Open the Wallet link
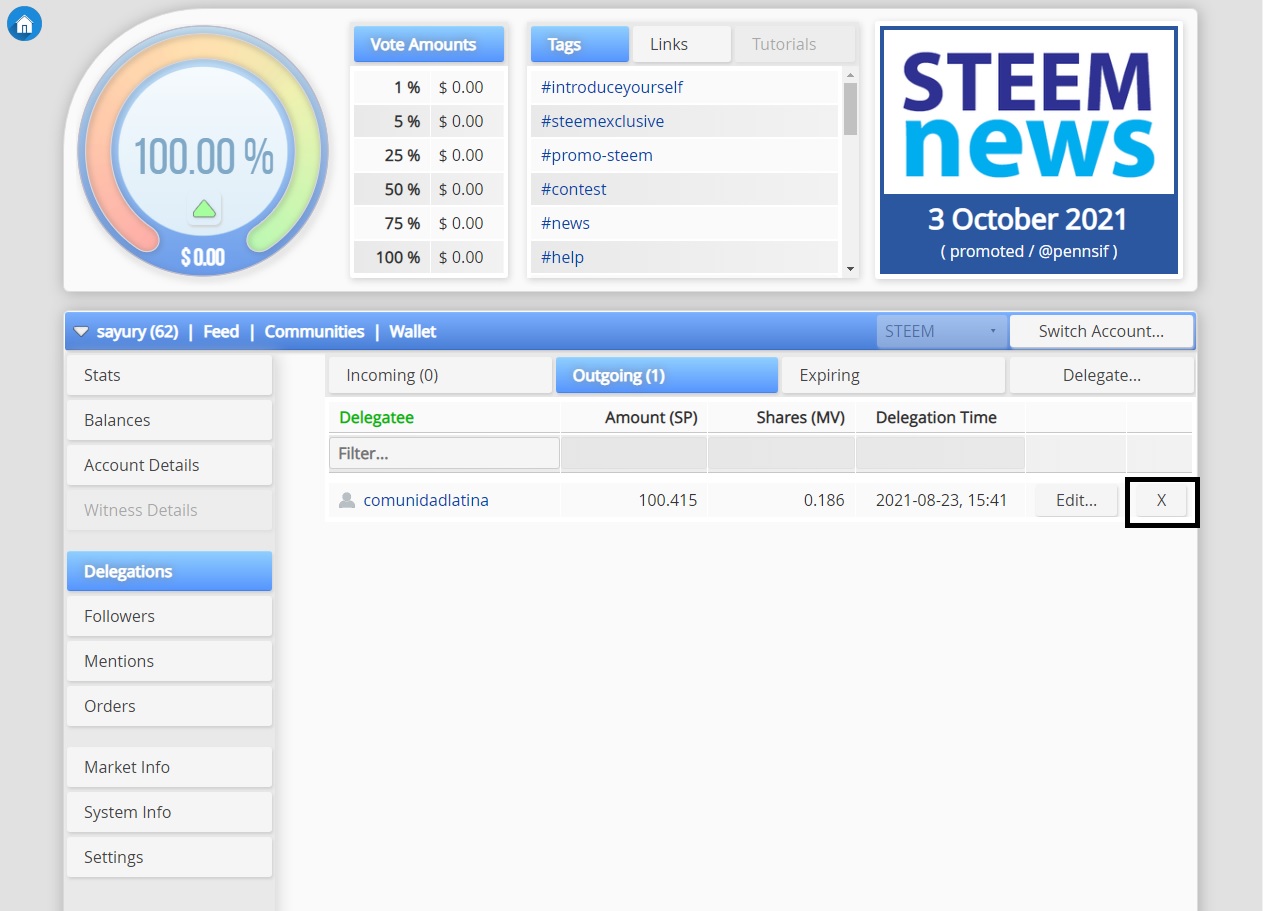This screenshot has width=1263, height=911. 413,331
